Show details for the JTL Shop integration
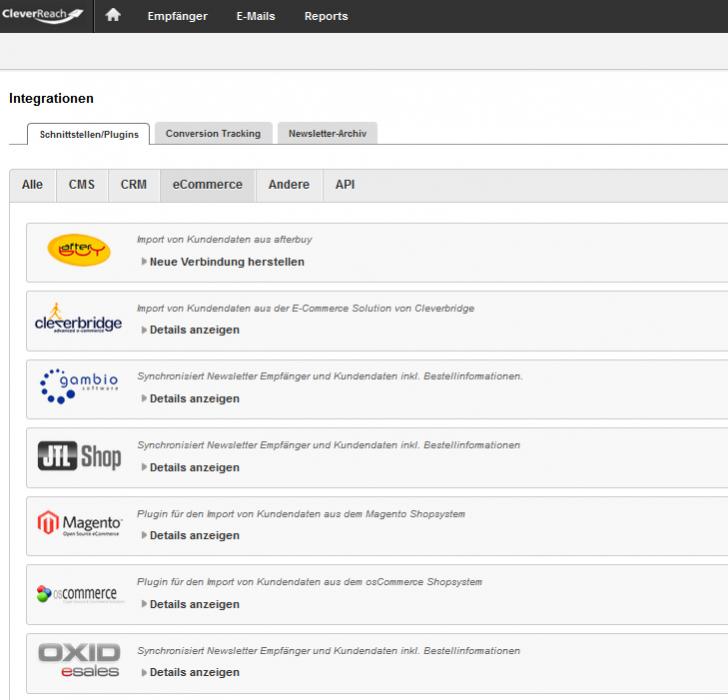The image size is (728, 700). click(x=194, y=467)
